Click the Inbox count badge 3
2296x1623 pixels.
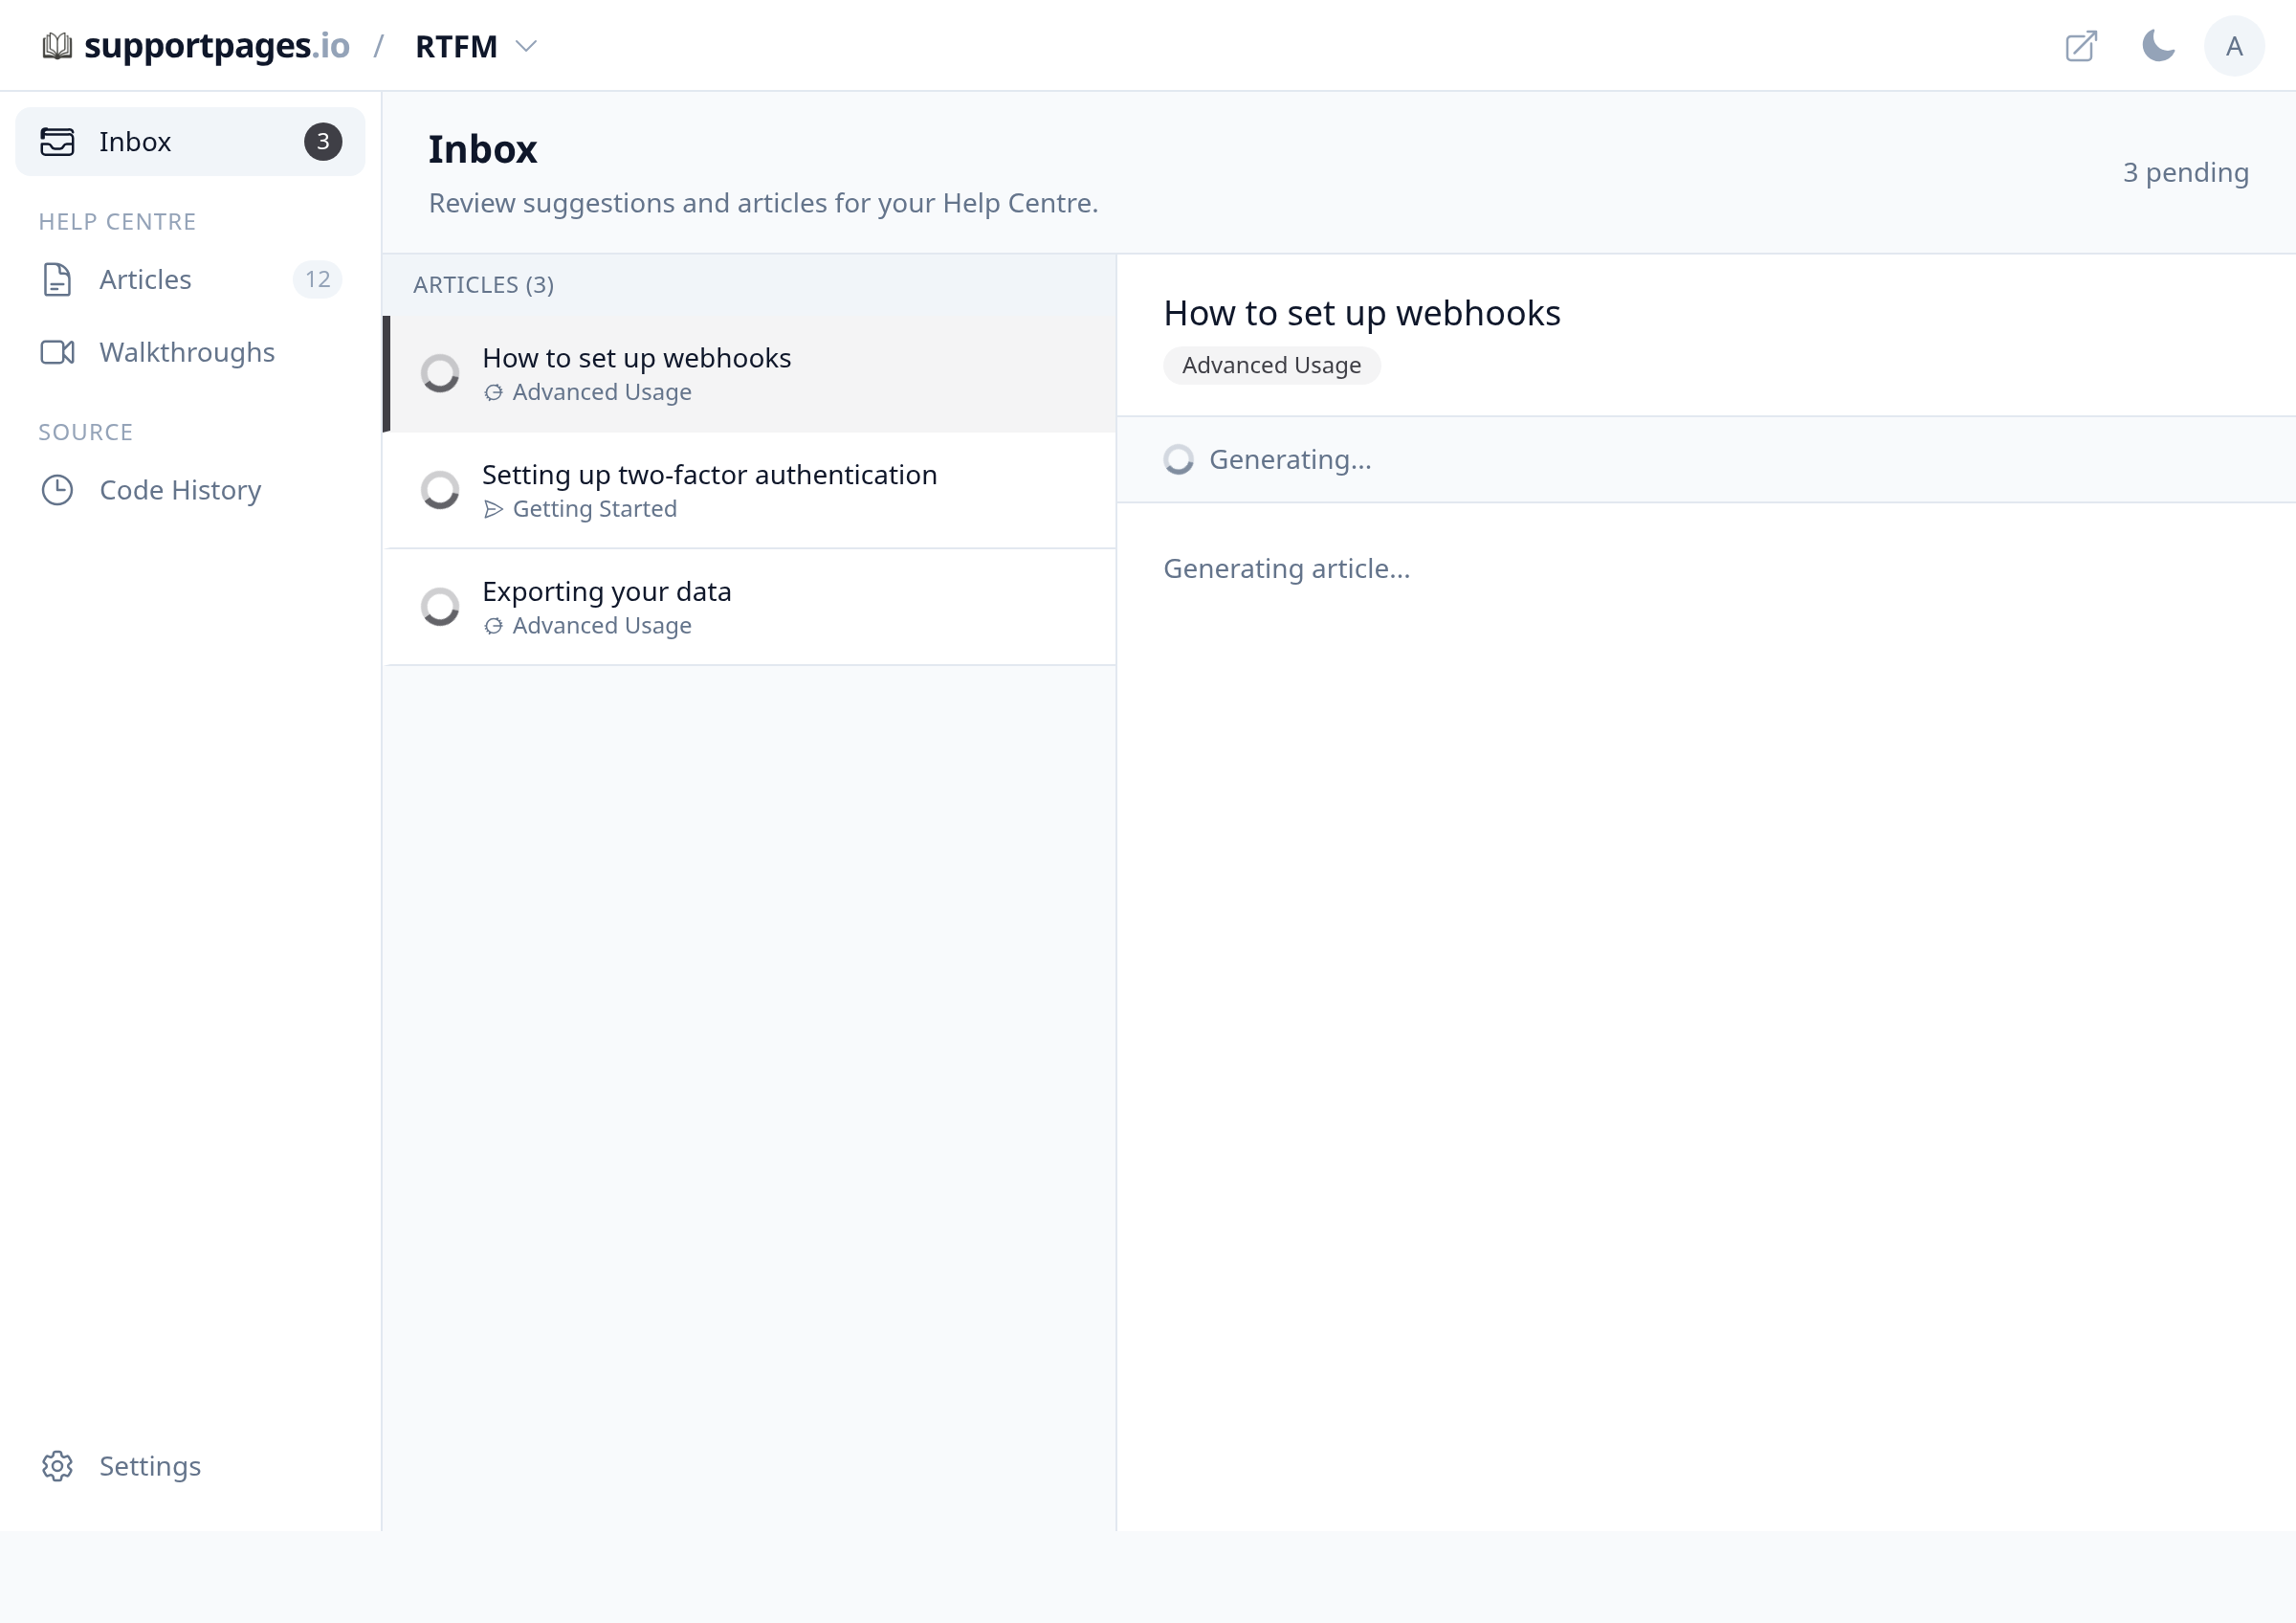point(323,142)
